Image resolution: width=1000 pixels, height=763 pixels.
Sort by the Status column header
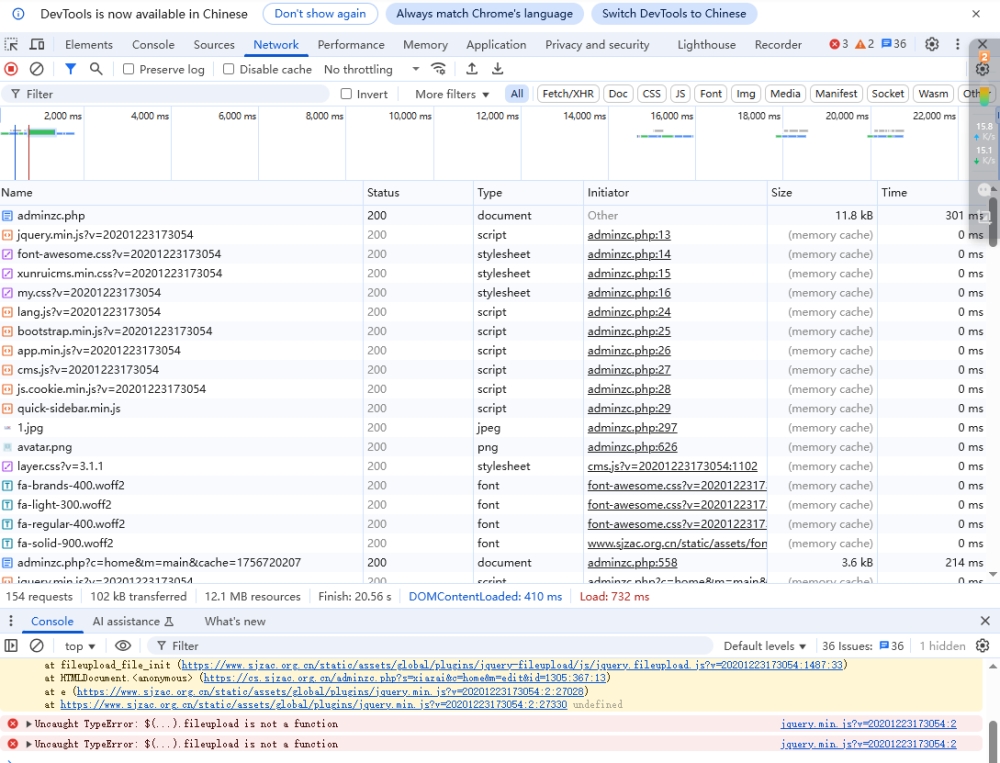418,193
